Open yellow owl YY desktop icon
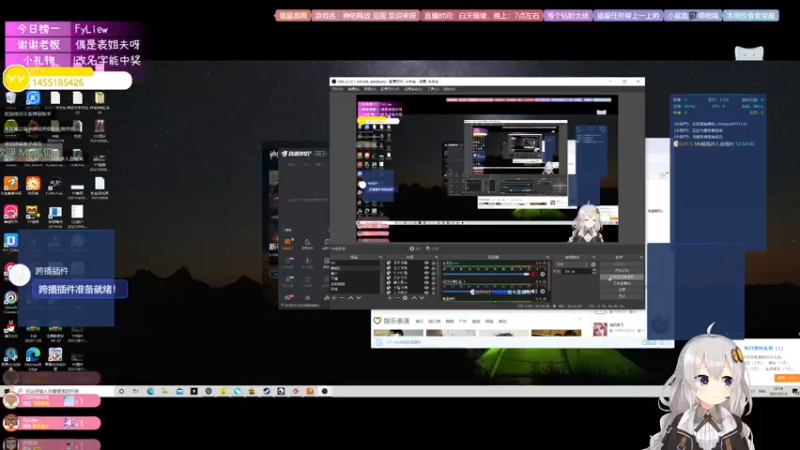 (x=33, y=214)
